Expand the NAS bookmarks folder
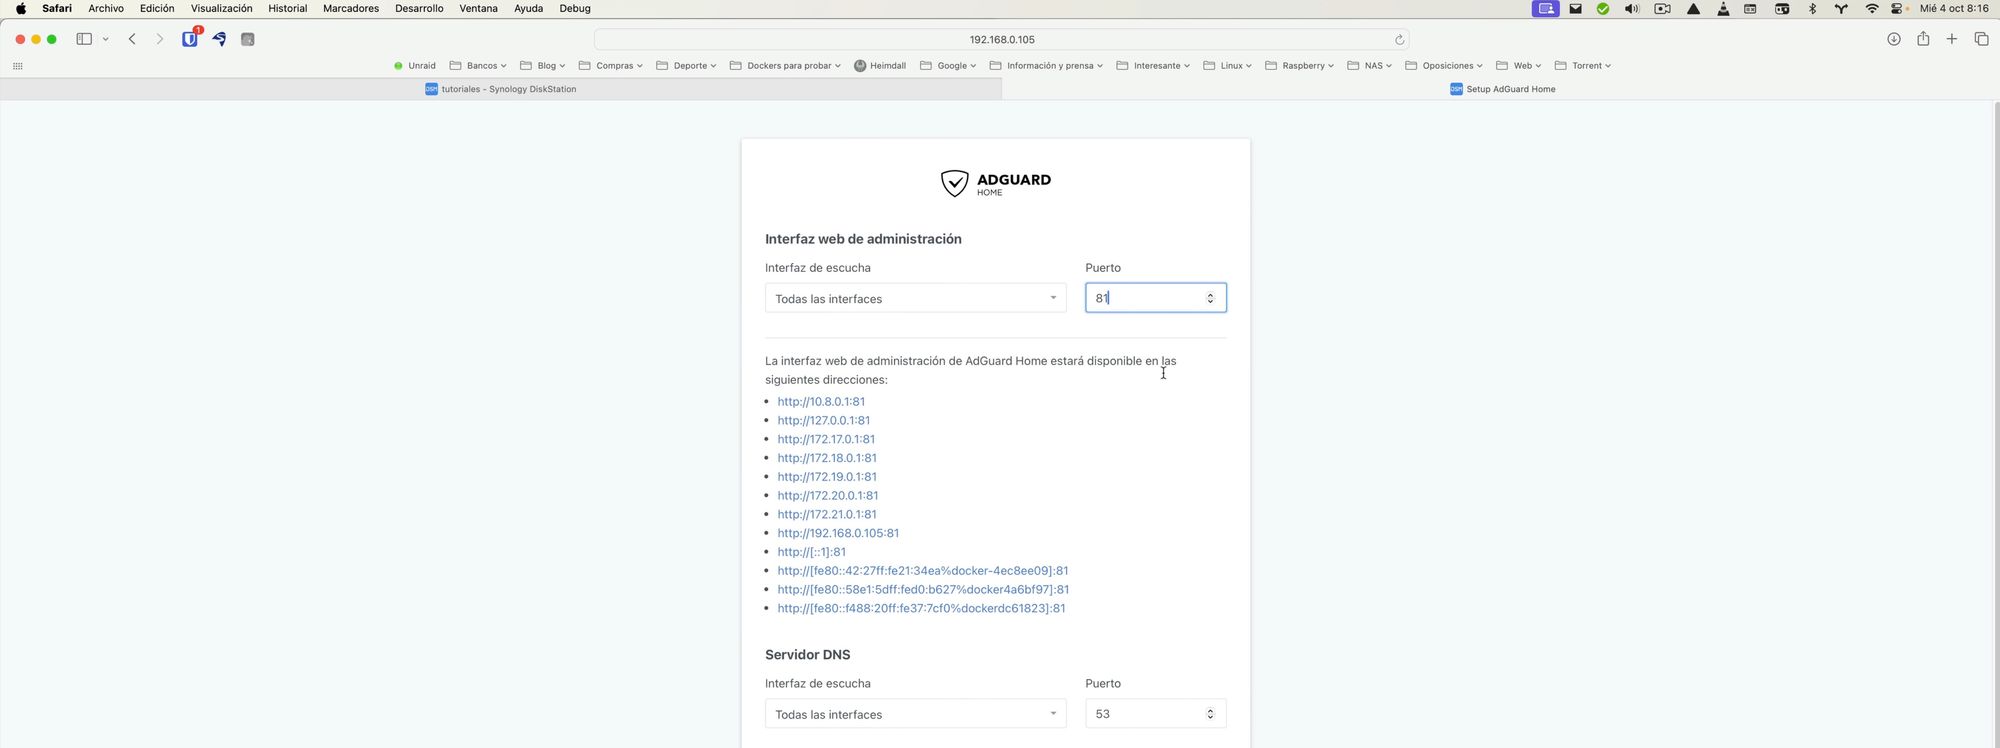This screenshot has width=2000, height=748. (x=1370, y=66)
